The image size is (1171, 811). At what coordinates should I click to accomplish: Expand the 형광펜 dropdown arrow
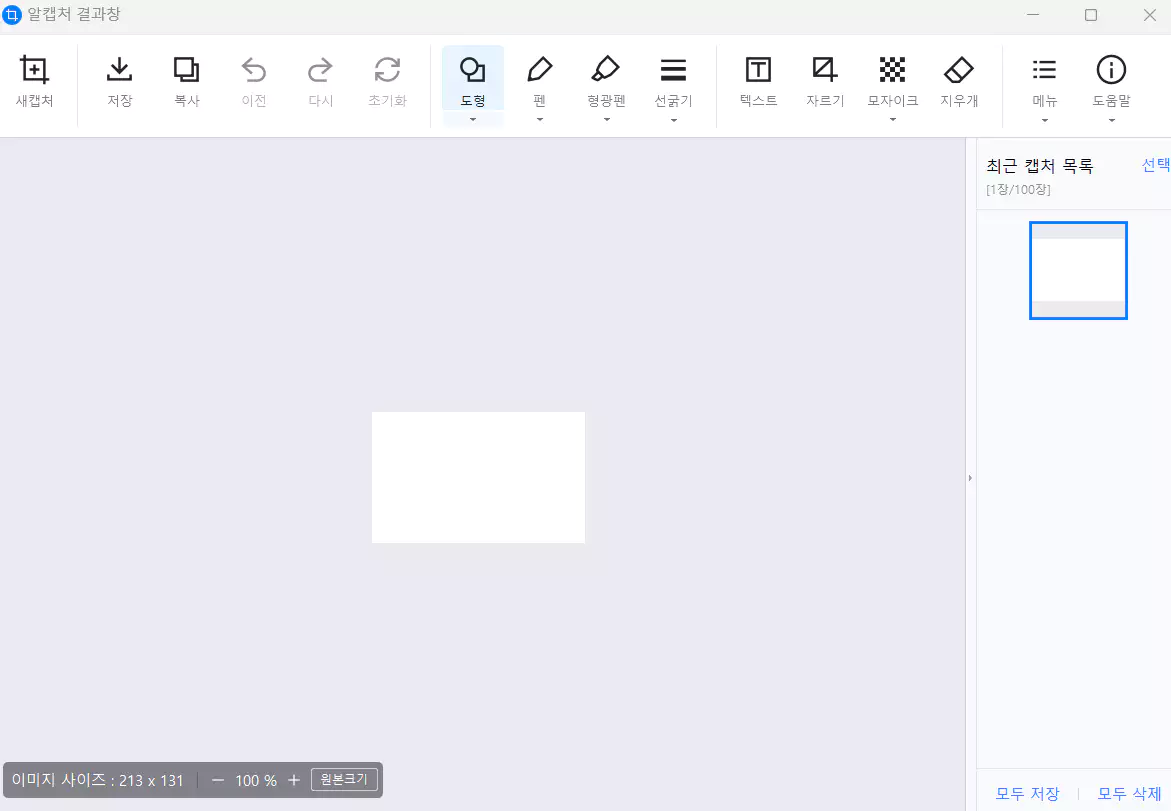(x=606, y=119)
